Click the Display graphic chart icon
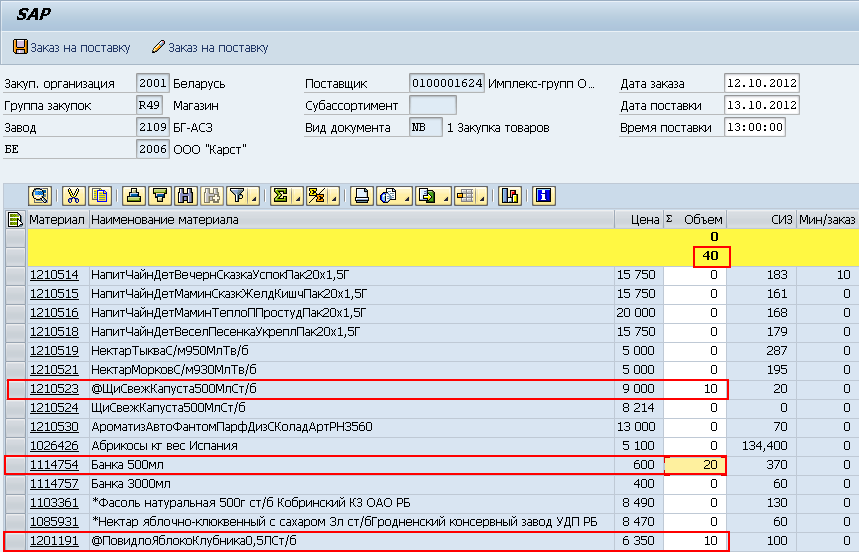 point(509,196)
